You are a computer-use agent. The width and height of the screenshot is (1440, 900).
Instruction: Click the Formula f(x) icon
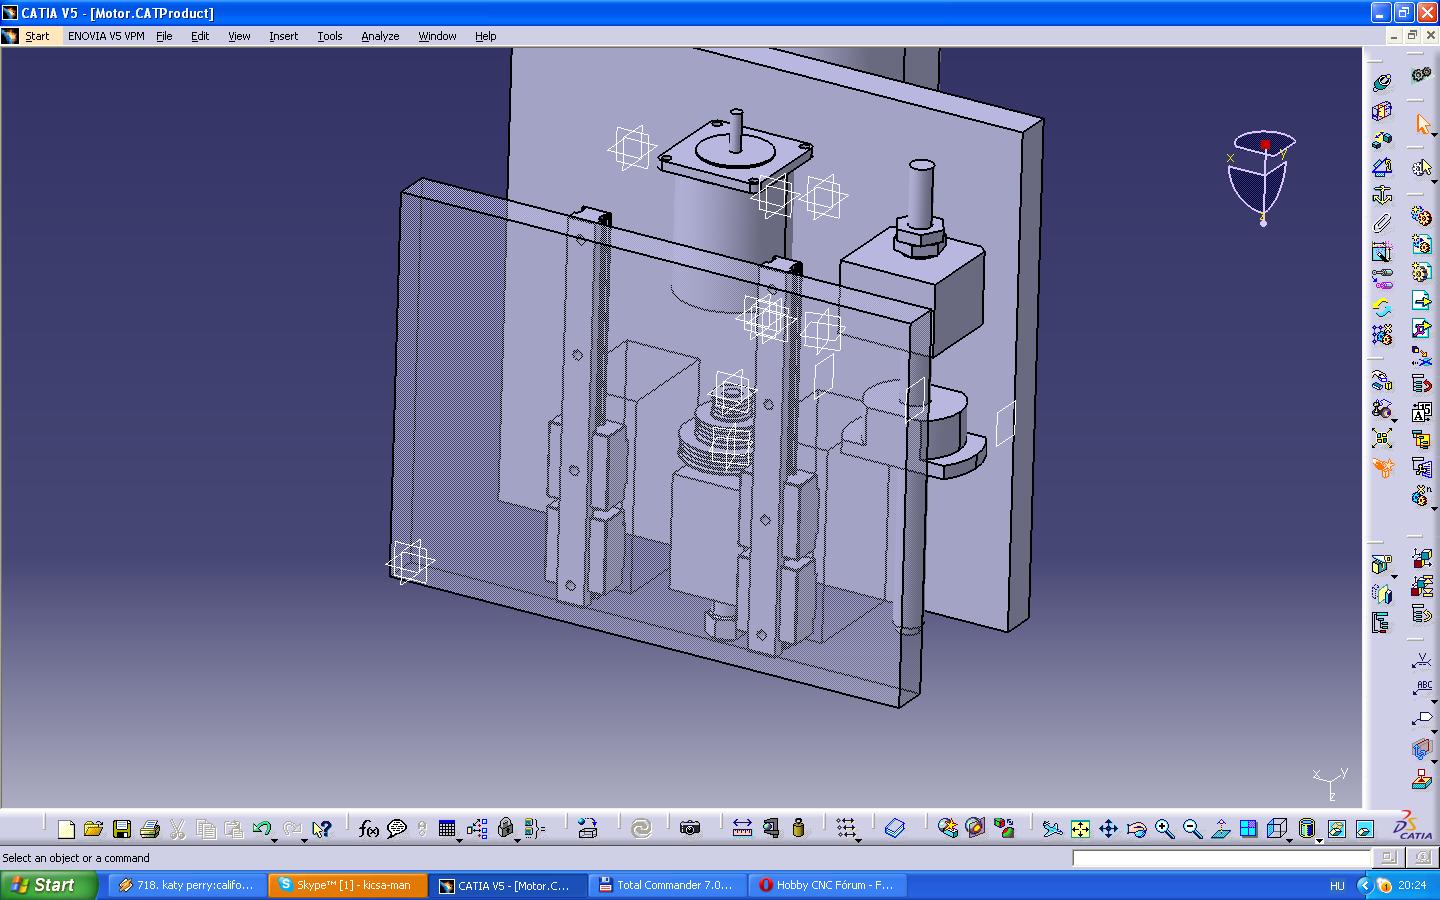coord(368,829)
